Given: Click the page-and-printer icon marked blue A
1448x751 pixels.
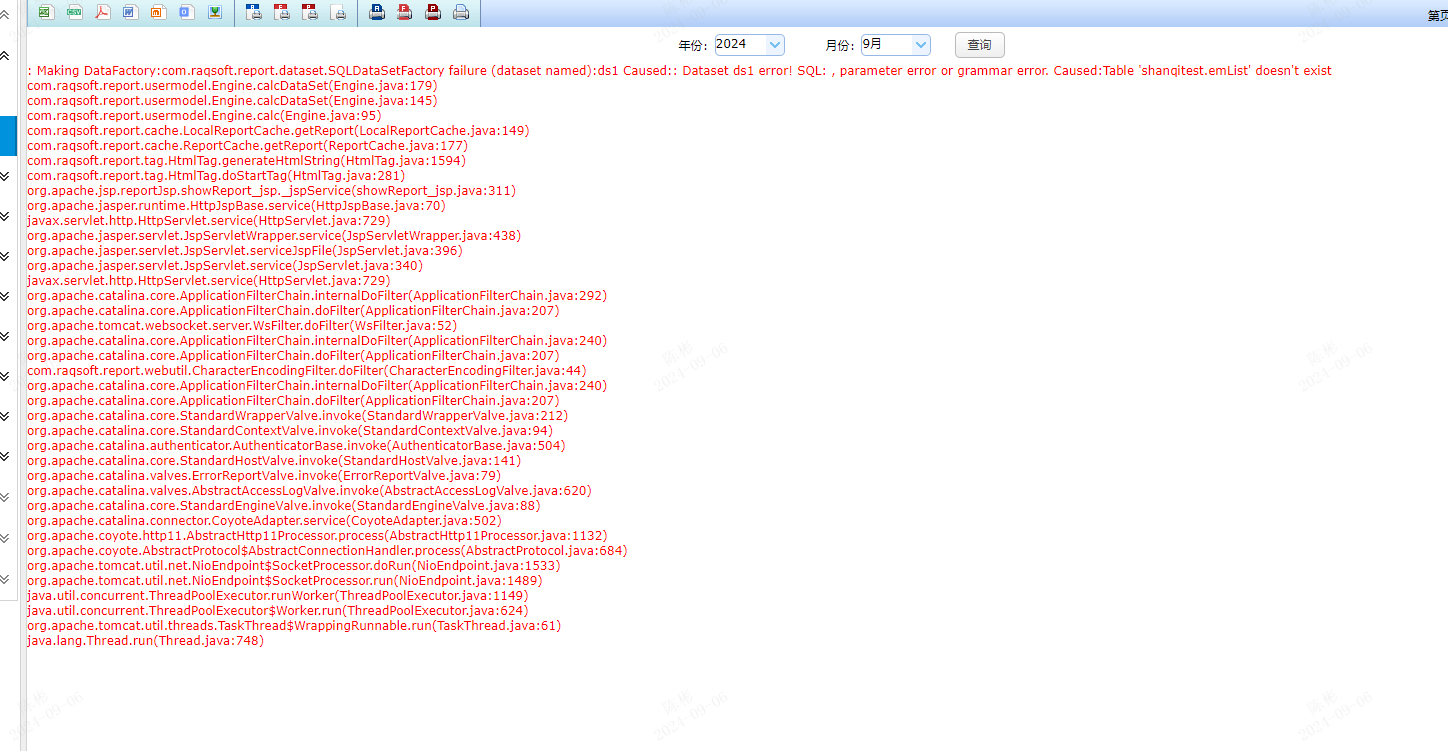Looking at the screenshot, I should point(254,12).
